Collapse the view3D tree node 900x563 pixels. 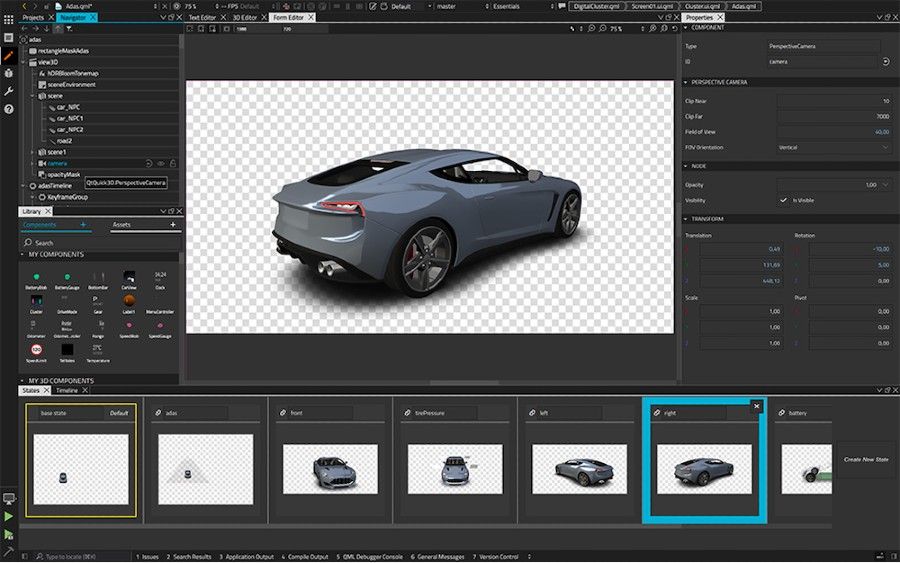click(24, 62)
